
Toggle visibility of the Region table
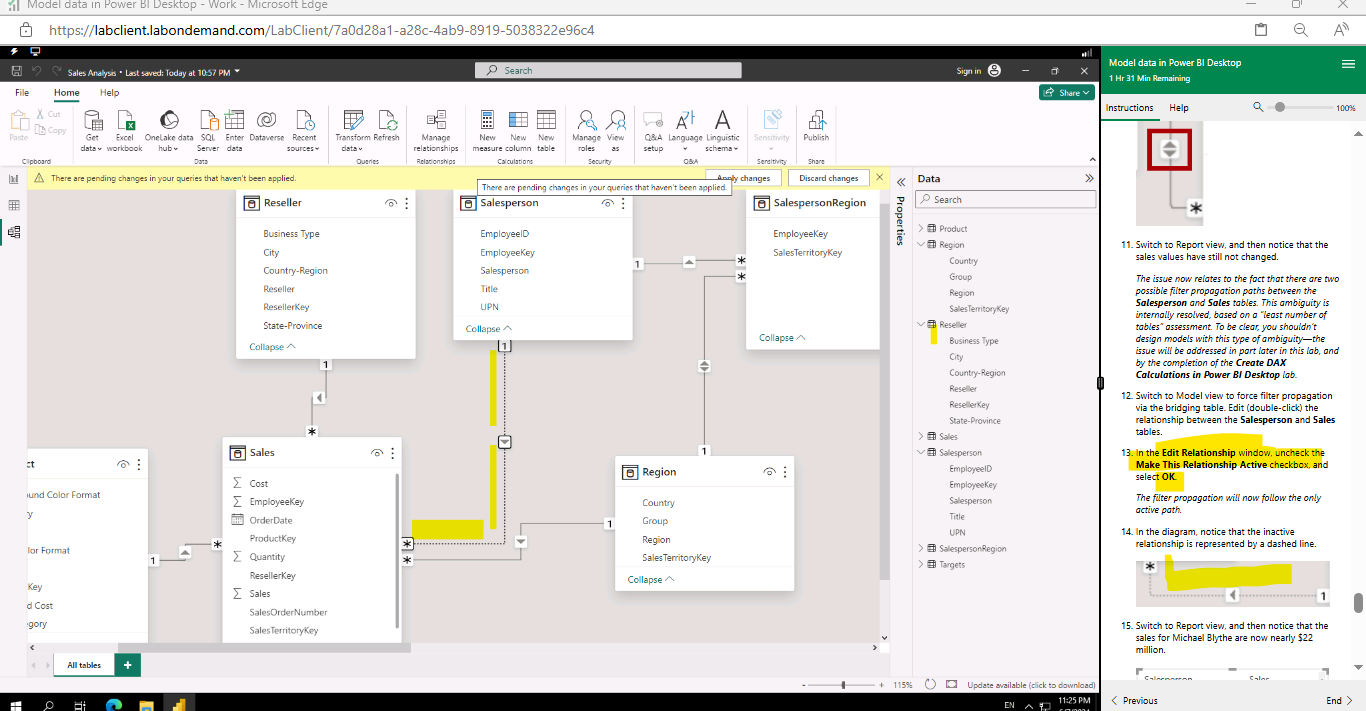(770, 472)
